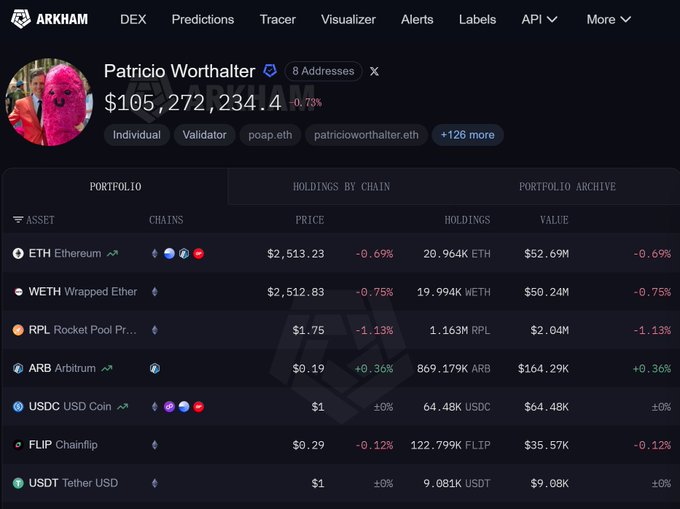Open the USDC USD Coin asset link

pyautogui.click(x=70, y=406)
